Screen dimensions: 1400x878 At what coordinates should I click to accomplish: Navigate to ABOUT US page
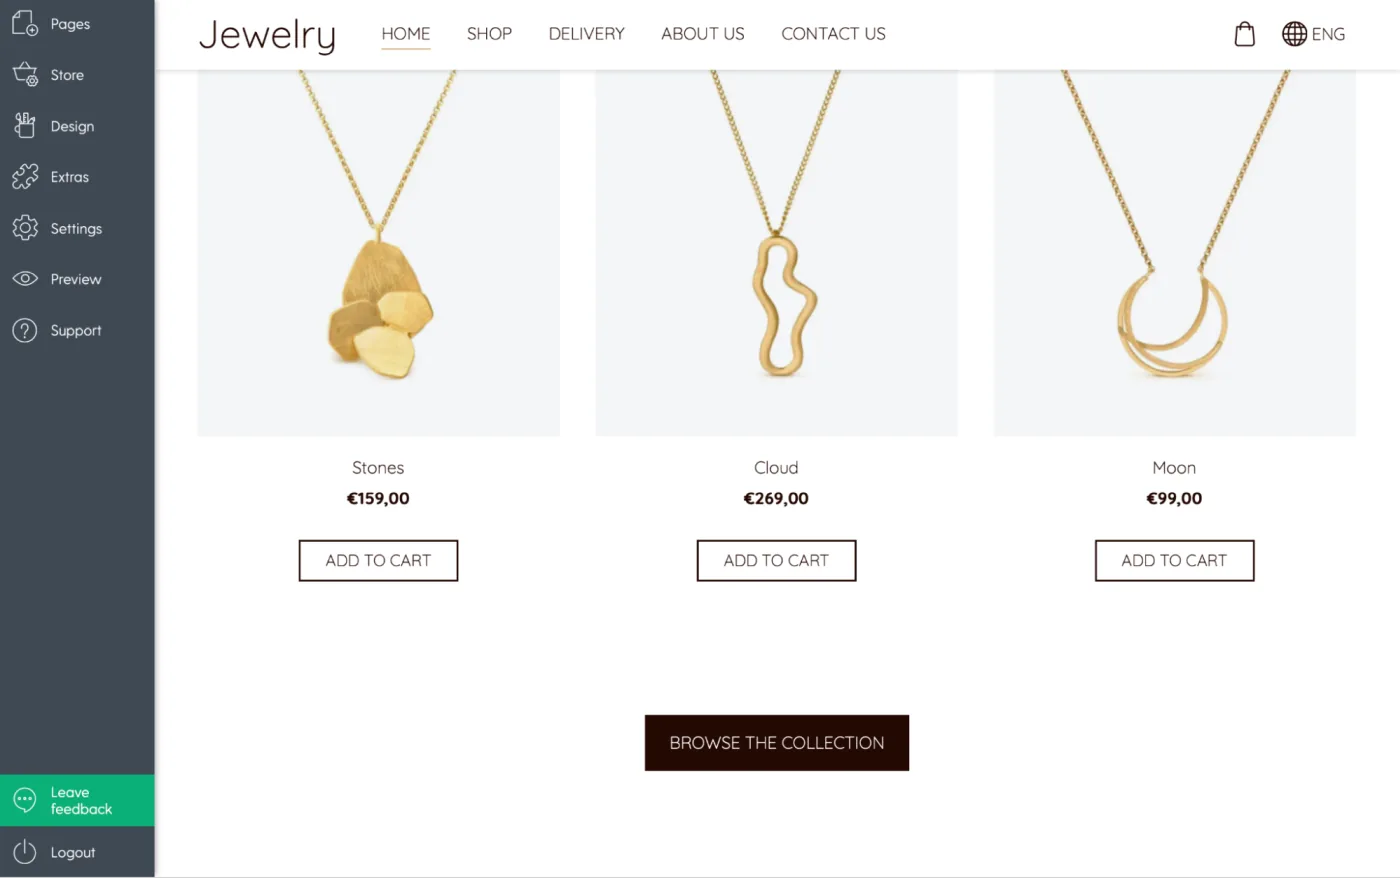coord(702,34)
